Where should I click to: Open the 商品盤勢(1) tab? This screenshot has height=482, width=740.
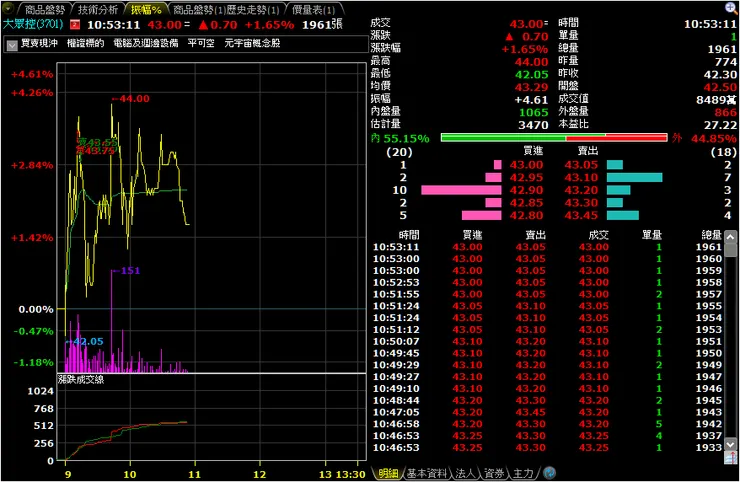(x=198, y=9)
